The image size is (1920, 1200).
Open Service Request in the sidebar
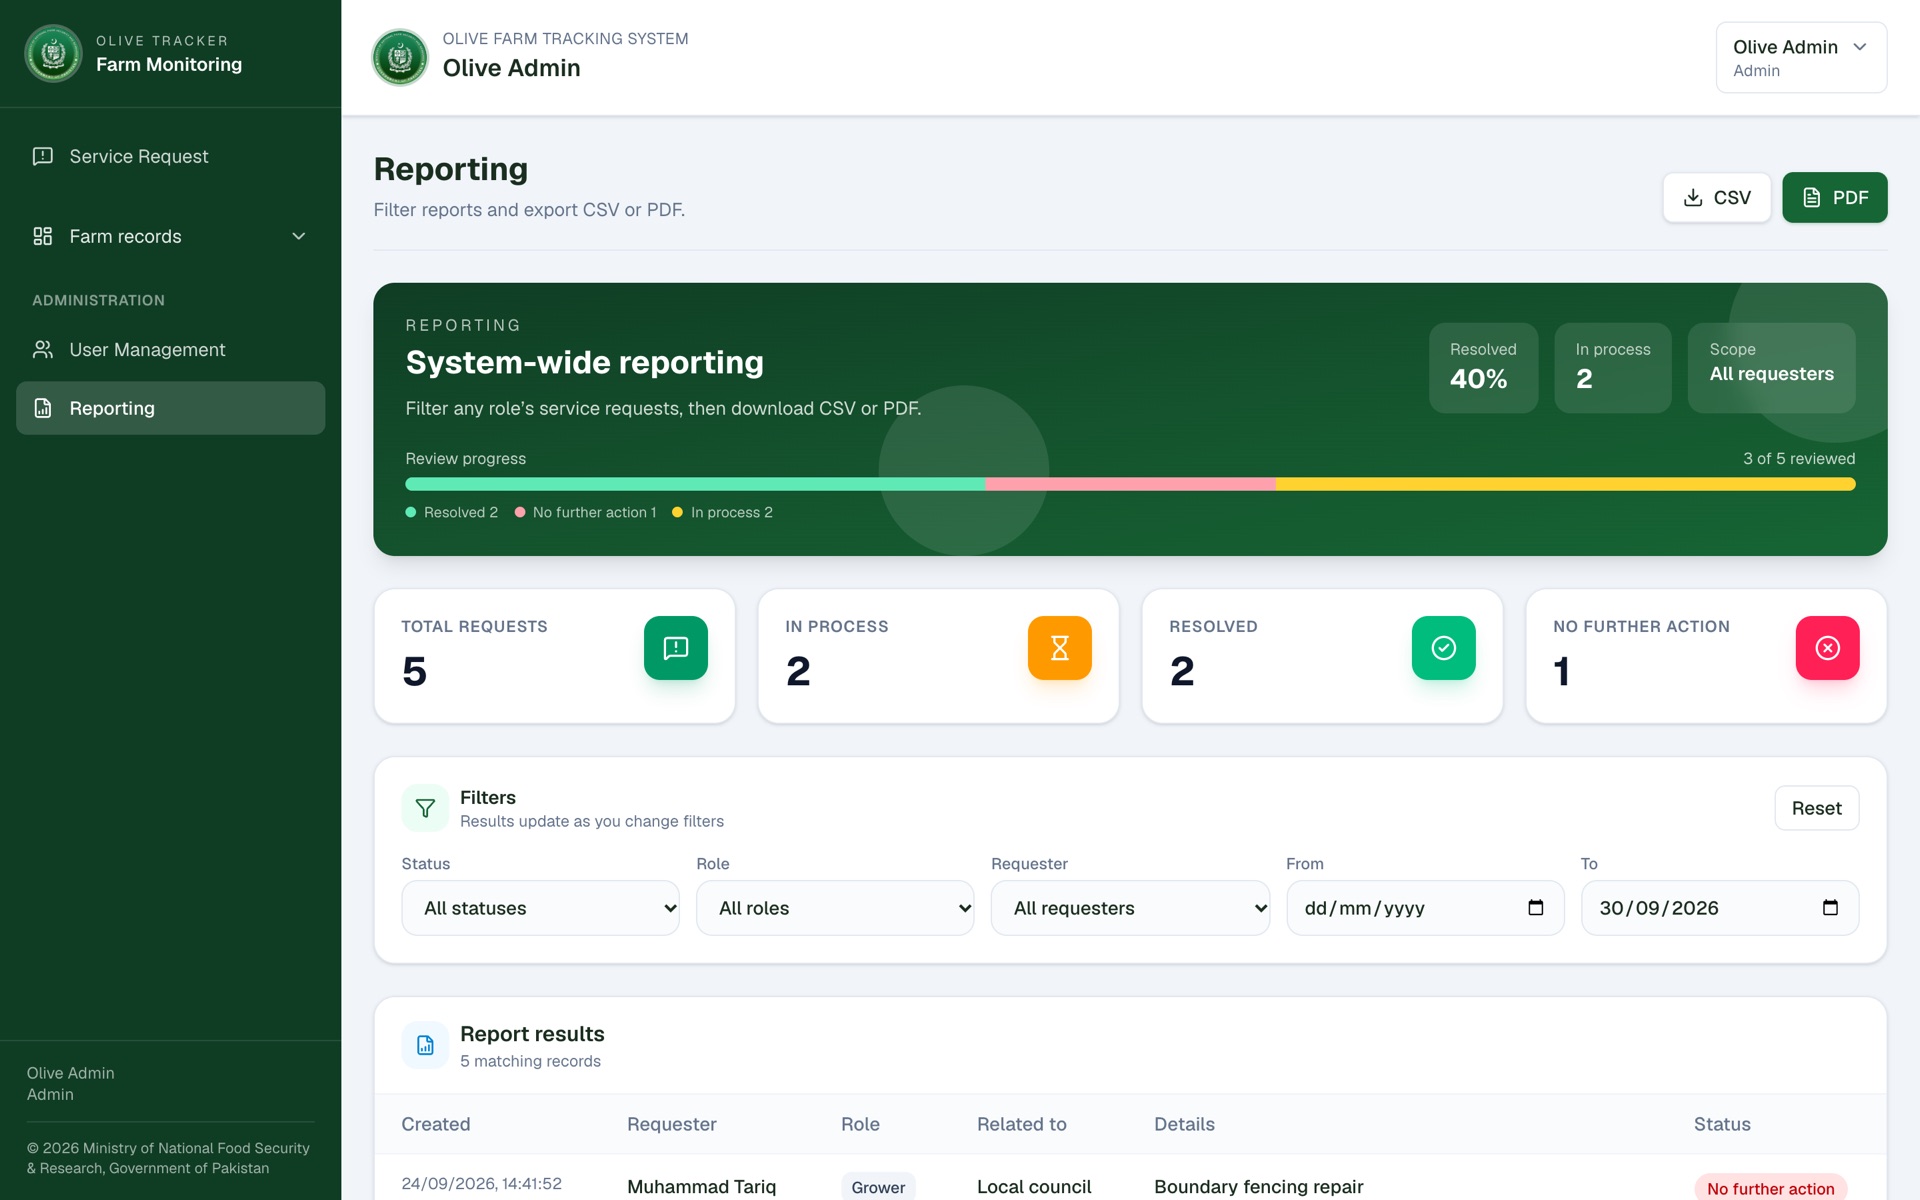point(170,156)
